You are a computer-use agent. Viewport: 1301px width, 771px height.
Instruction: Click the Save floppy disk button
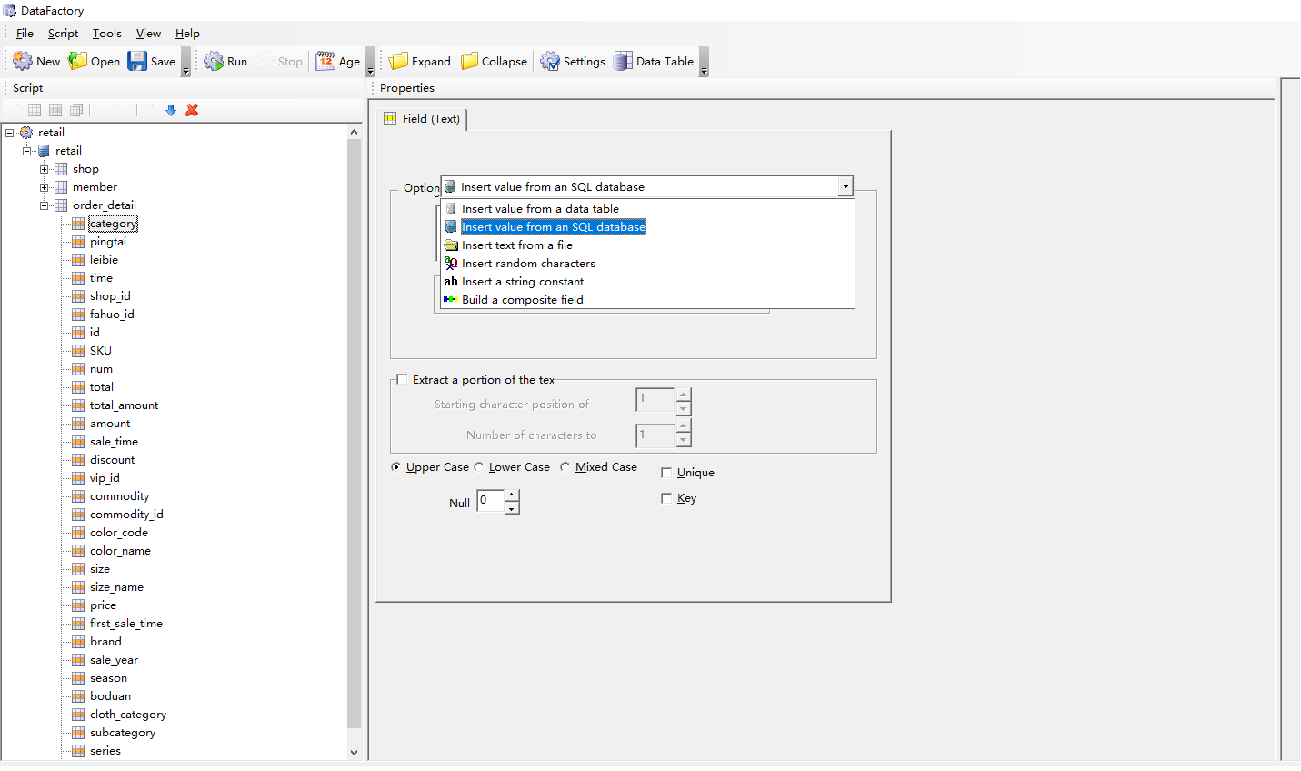click(152, 61)
